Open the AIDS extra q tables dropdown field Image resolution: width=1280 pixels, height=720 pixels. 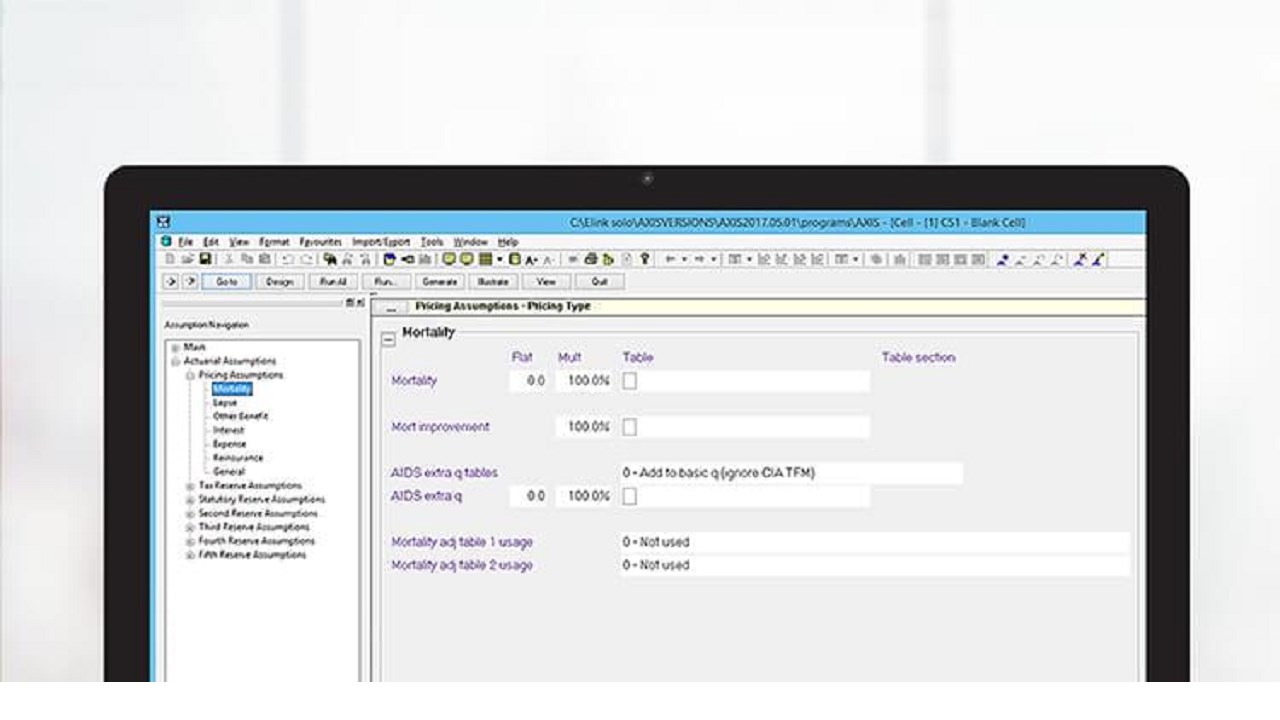click(x=791, y=473)
